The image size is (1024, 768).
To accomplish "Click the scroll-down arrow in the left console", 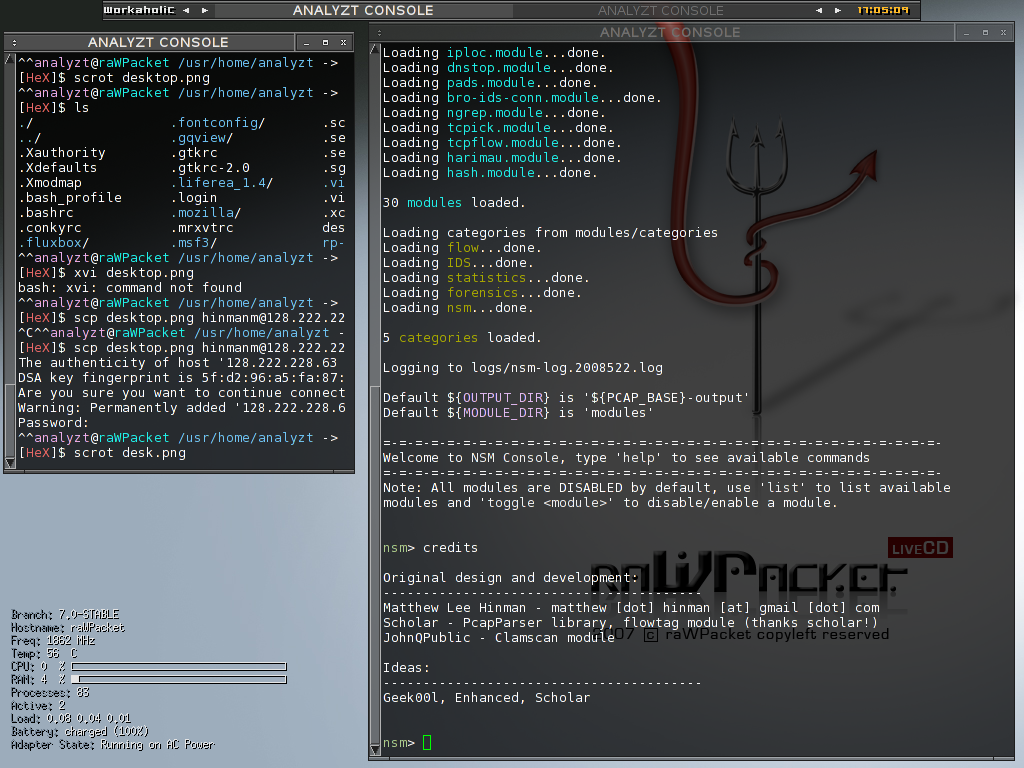I will pos(9,463).
